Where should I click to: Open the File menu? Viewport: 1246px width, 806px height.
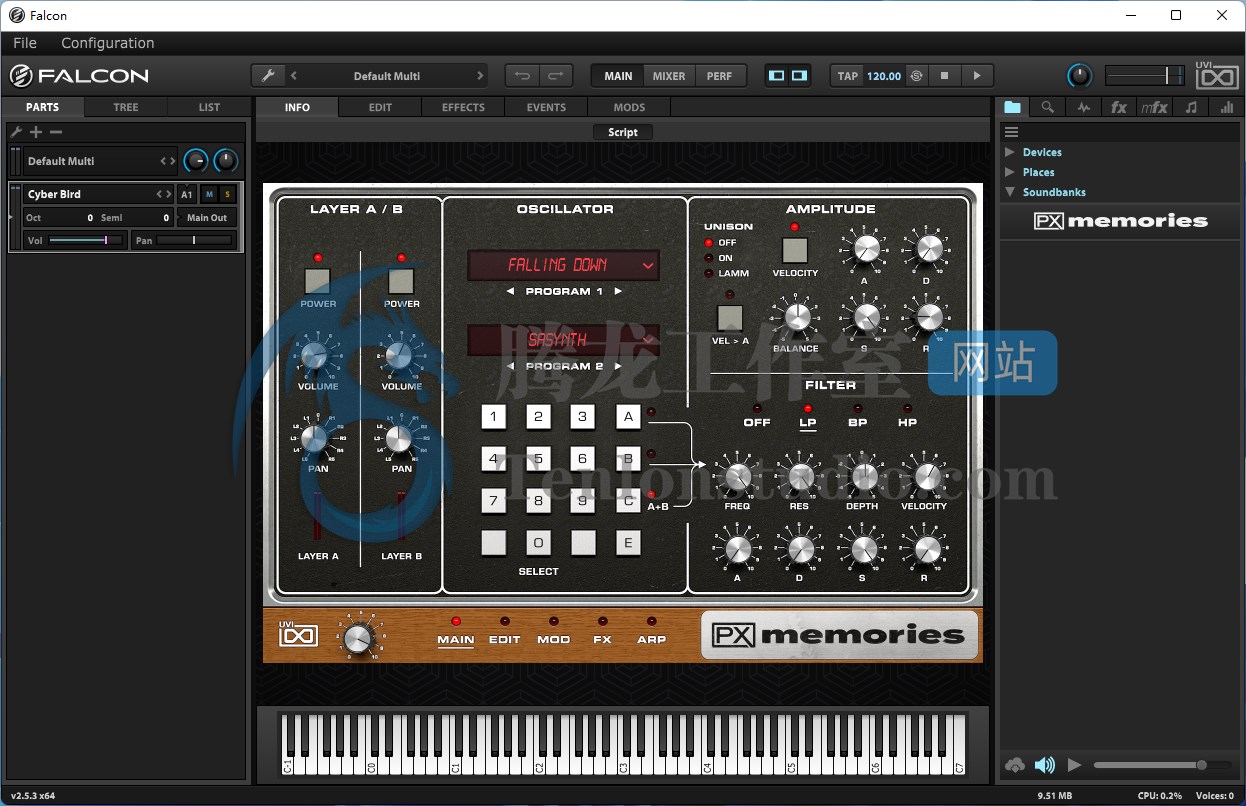25,43
